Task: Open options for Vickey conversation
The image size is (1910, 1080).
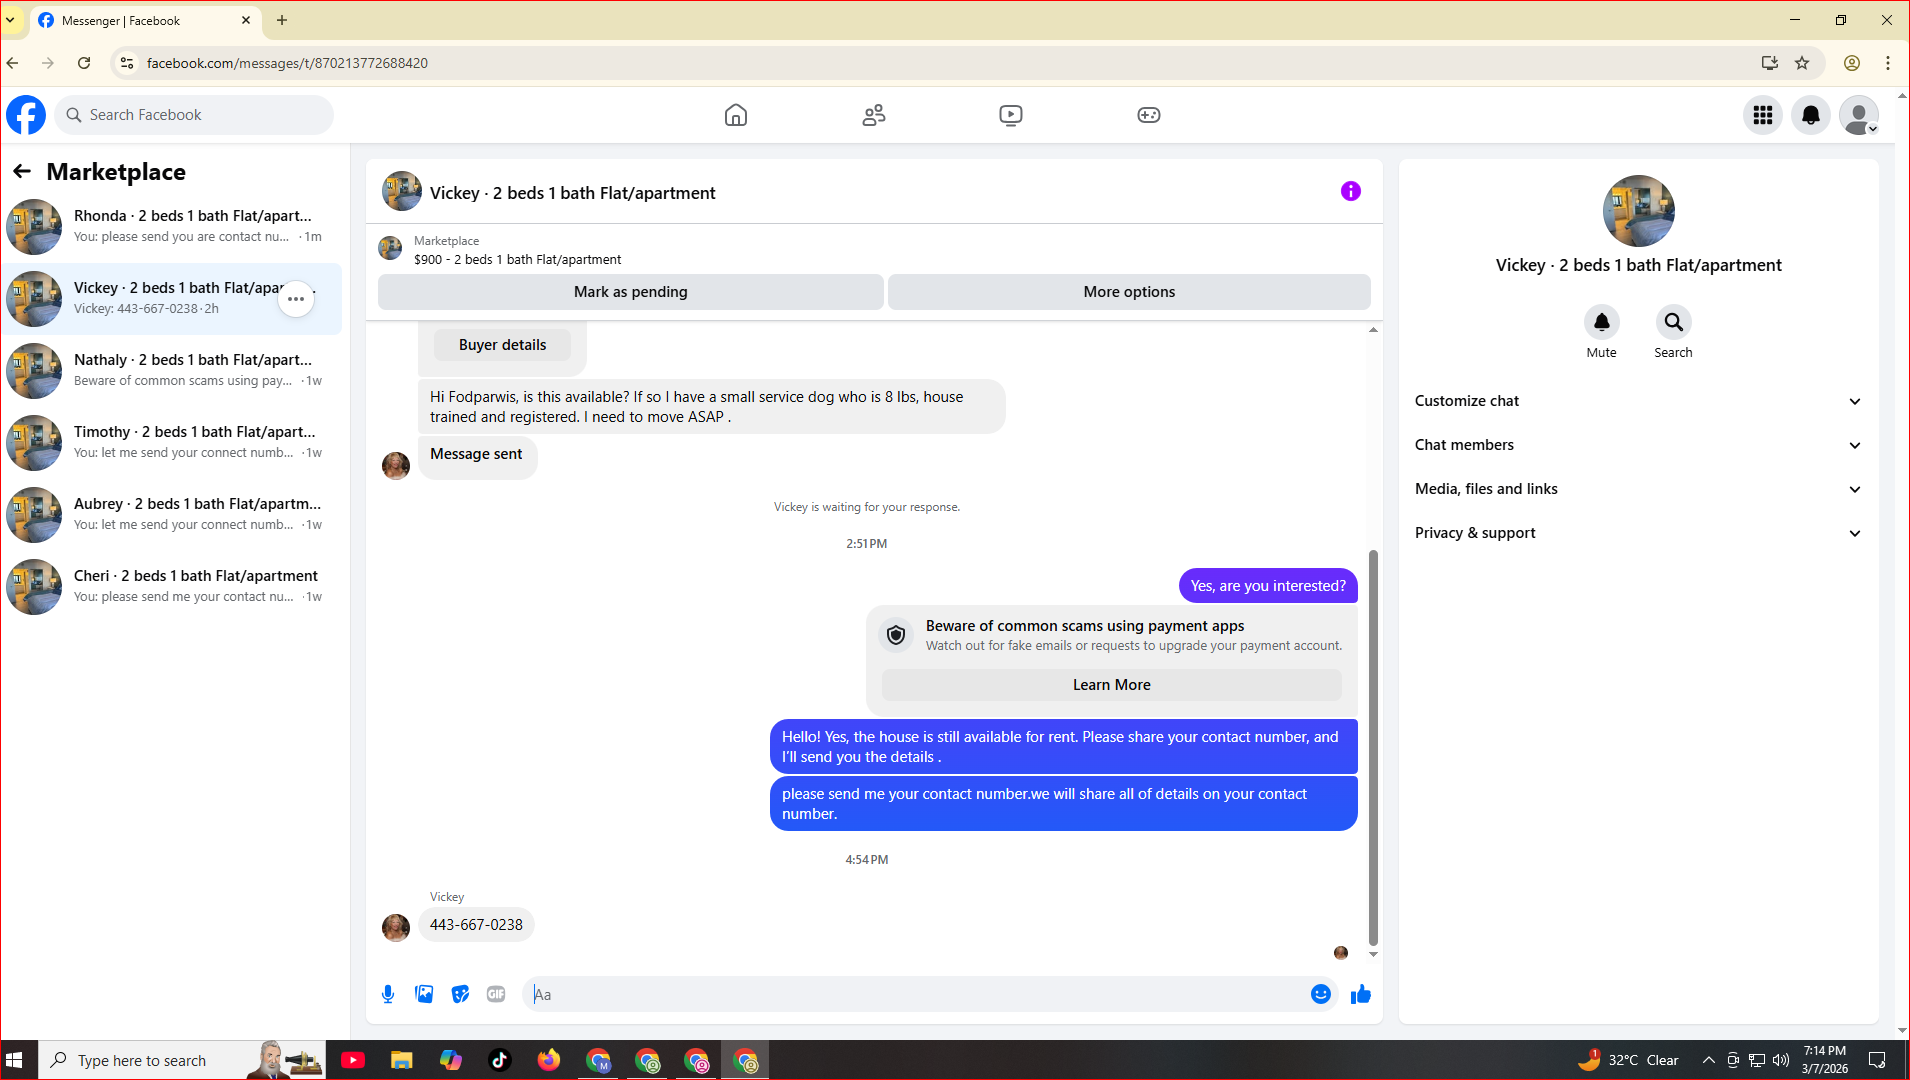Action: tap(296, 299)
